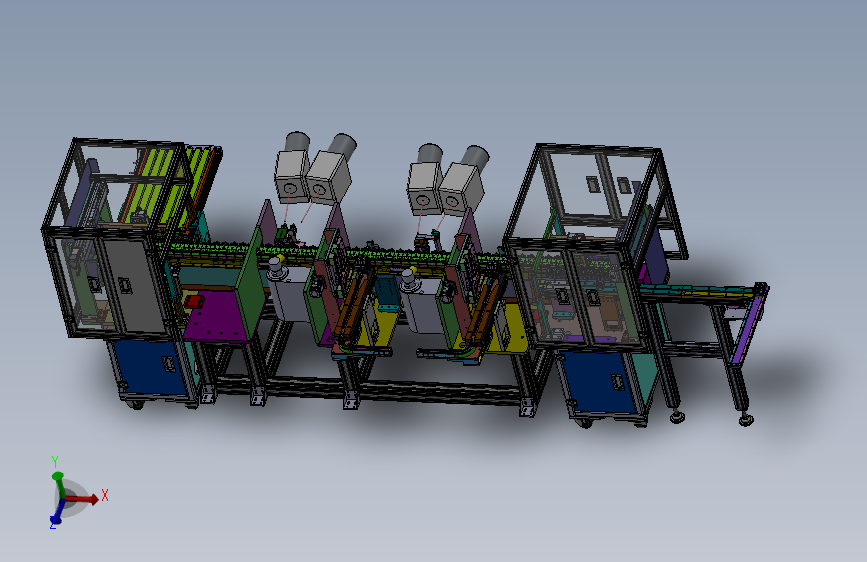
Task: Select the magenta plate beside the left enclosure
Action: click(x=216, y=316)
